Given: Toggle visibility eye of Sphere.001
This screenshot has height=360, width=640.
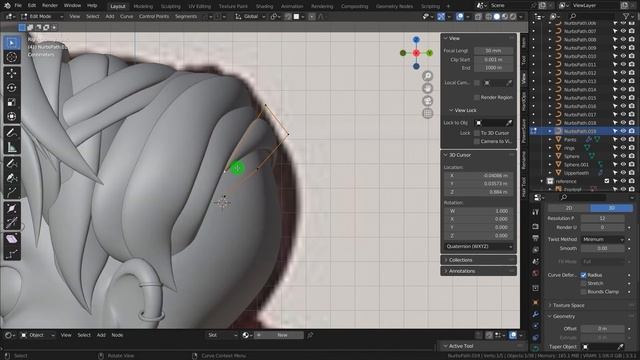Looking at the screenshot, I should coord(623,164).
